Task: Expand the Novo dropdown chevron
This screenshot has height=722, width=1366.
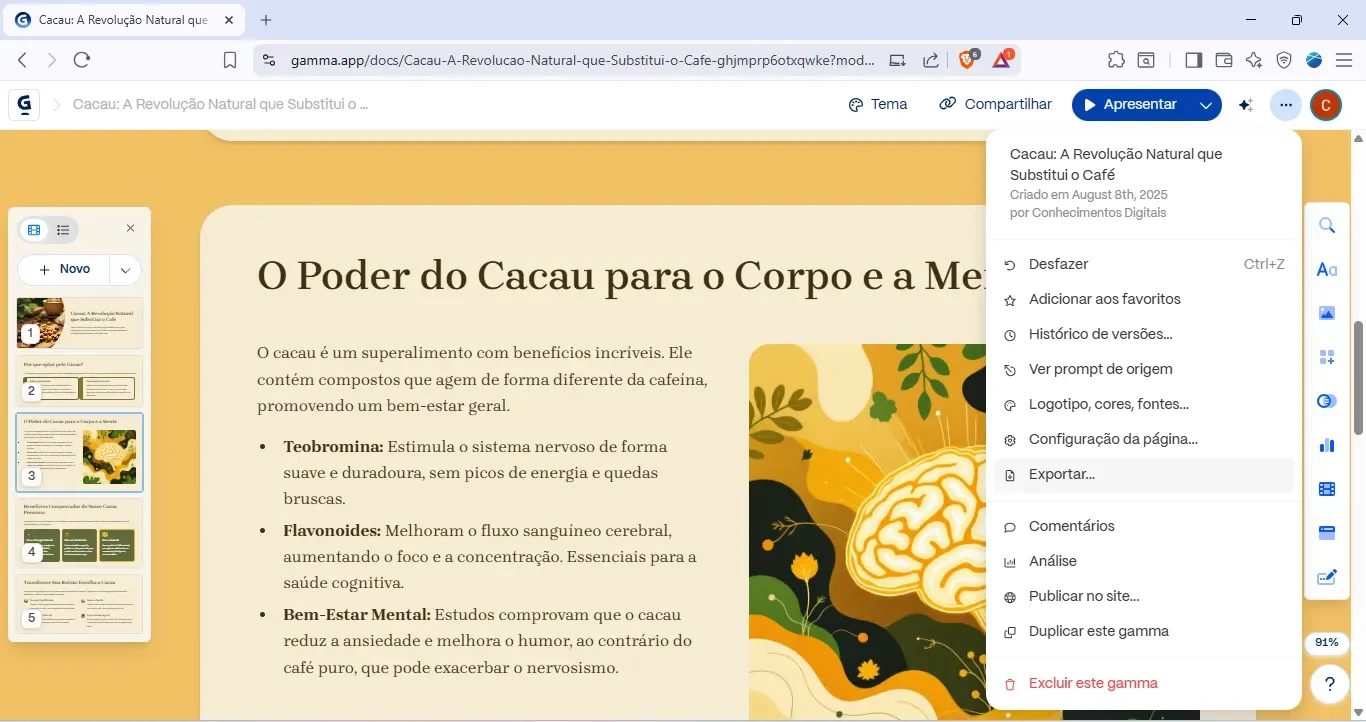Action: (x=125, y=269)
